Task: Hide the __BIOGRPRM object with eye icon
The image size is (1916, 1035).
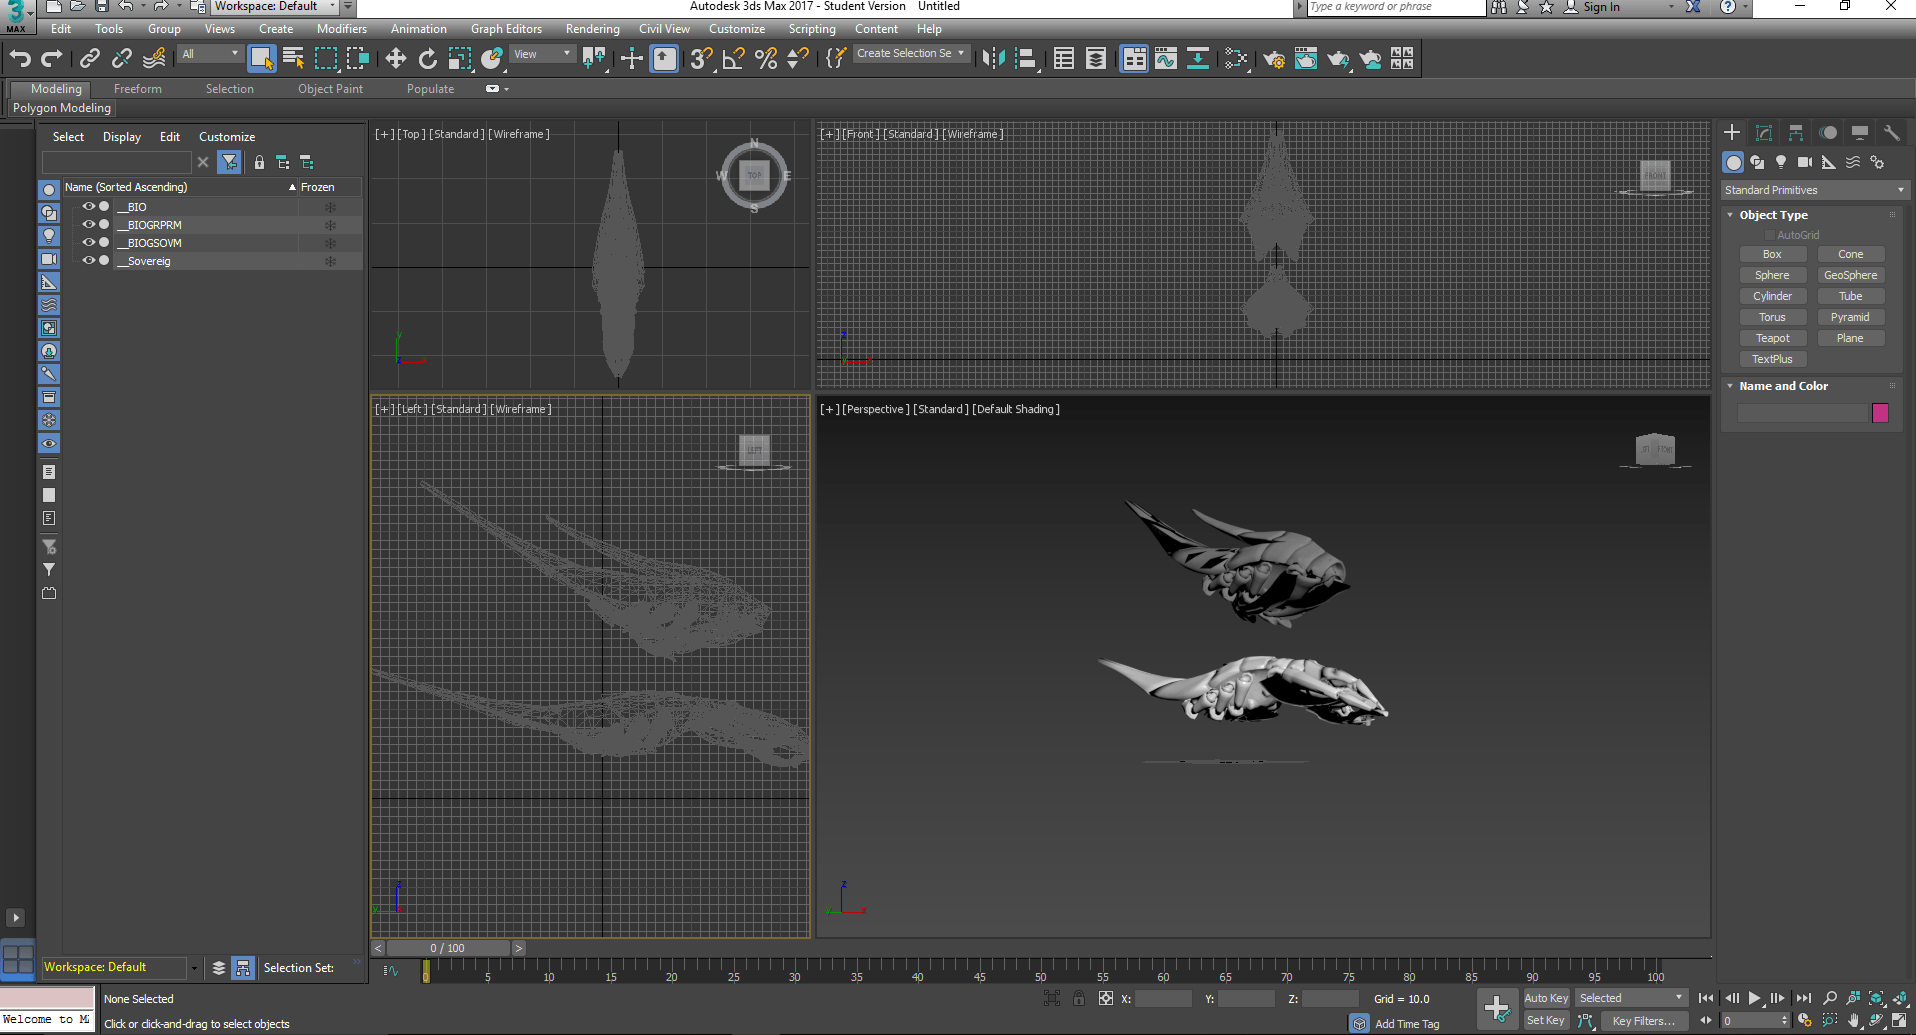Action: (88, 225)
